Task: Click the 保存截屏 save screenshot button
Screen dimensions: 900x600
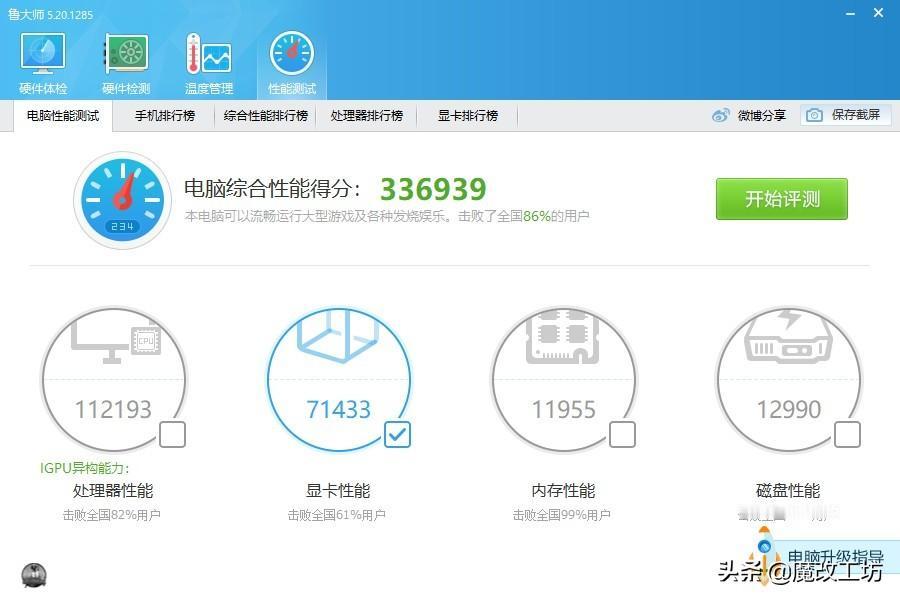Action: pos(845,115)
